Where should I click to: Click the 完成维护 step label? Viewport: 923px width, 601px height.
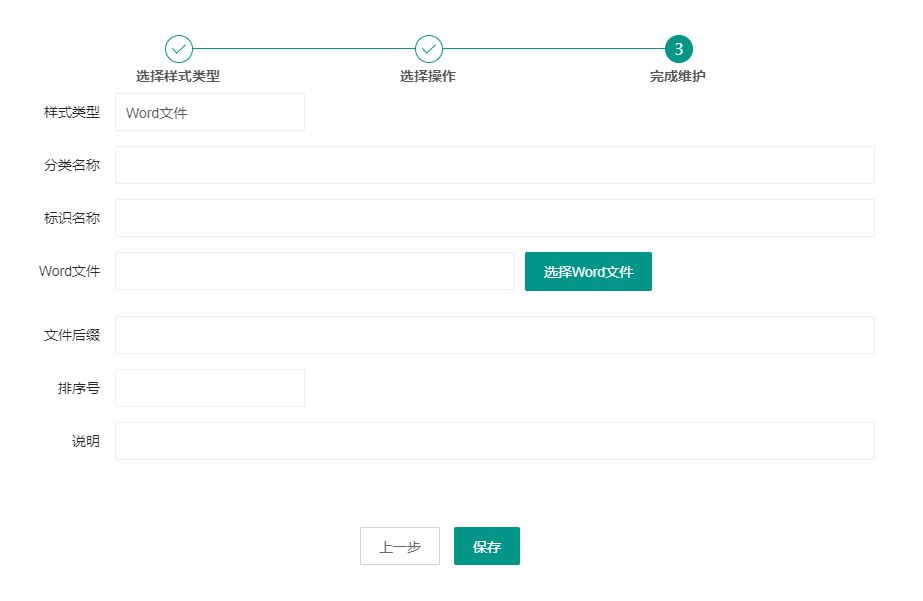[678, 77]
